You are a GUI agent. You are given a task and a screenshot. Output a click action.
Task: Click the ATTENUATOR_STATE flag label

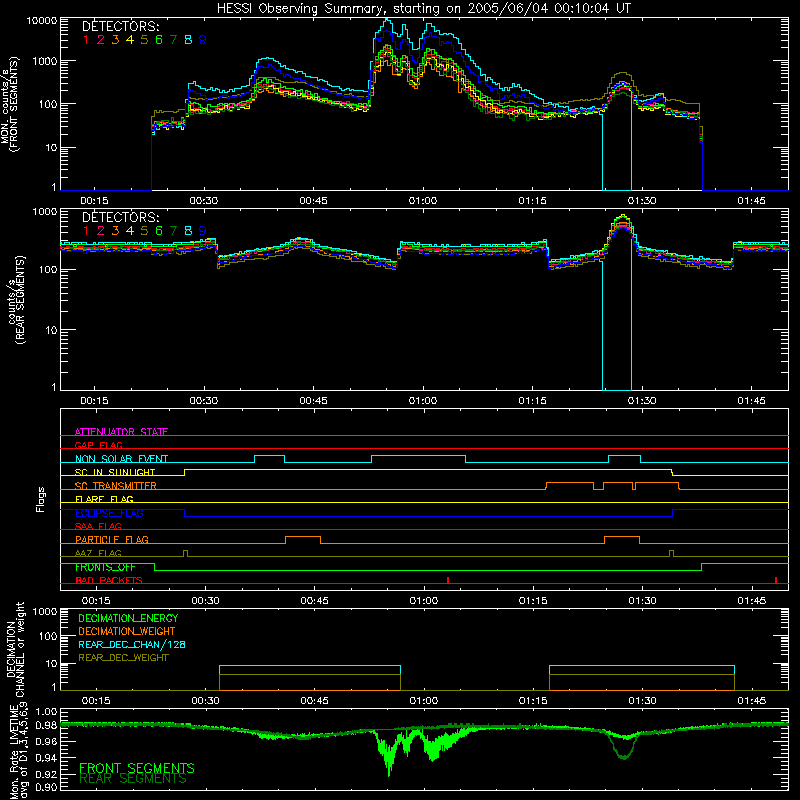click(121, 432)
